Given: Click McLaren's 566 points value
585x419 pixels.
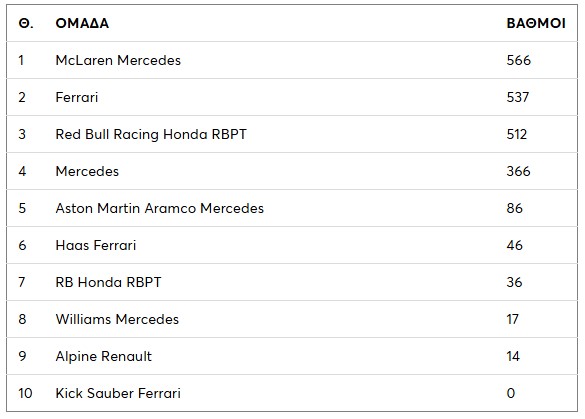Looking at the screenshot, I should [518, 60].
